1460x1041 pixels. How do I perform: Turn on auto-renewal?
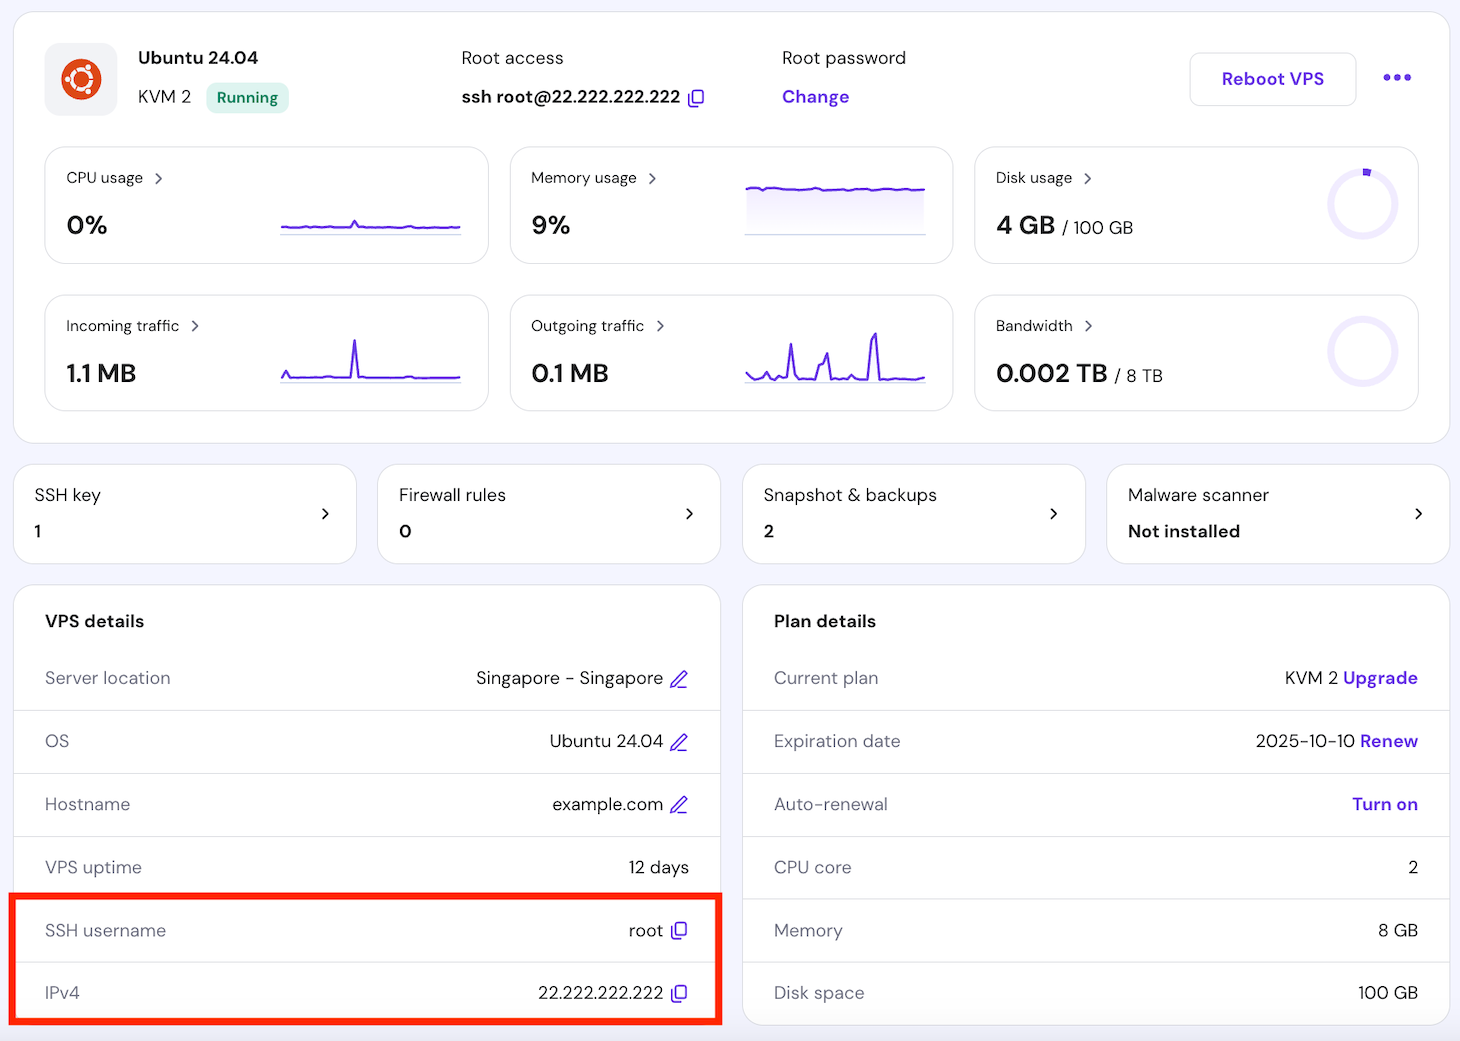1384,804
